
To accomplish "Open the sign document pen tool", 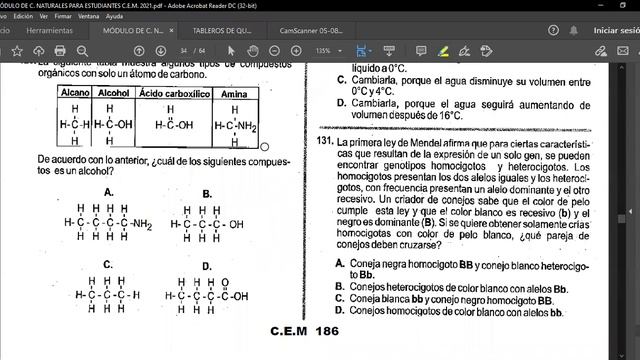I will 464,51.
